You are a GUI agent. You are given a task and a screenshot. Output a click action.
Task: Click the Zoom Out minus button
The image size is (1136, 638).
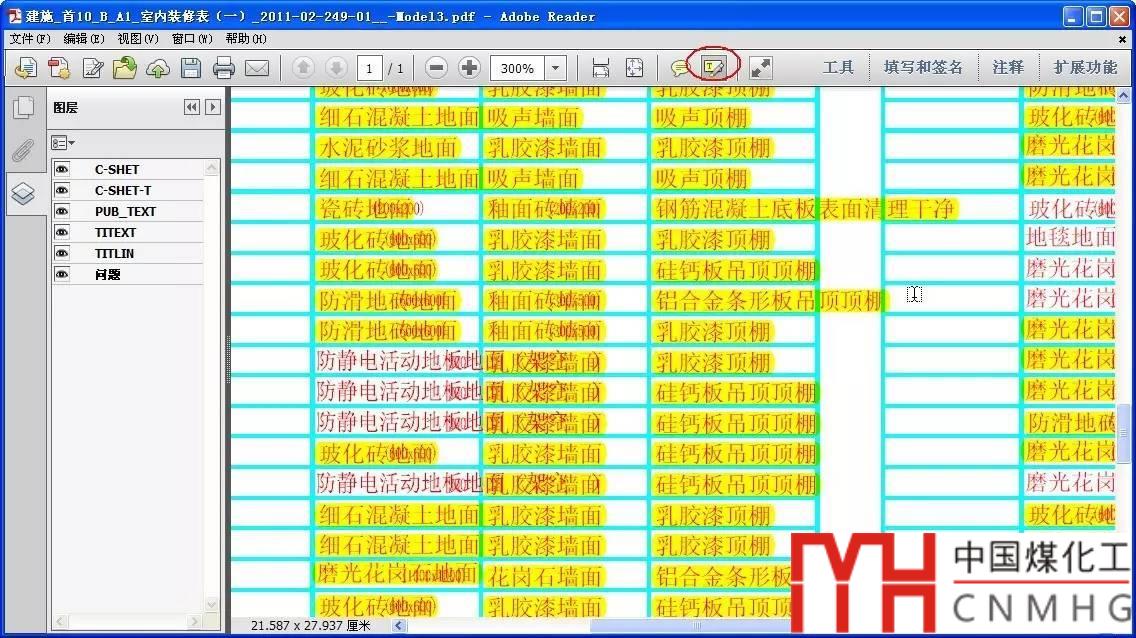click(x=436, y=68)
